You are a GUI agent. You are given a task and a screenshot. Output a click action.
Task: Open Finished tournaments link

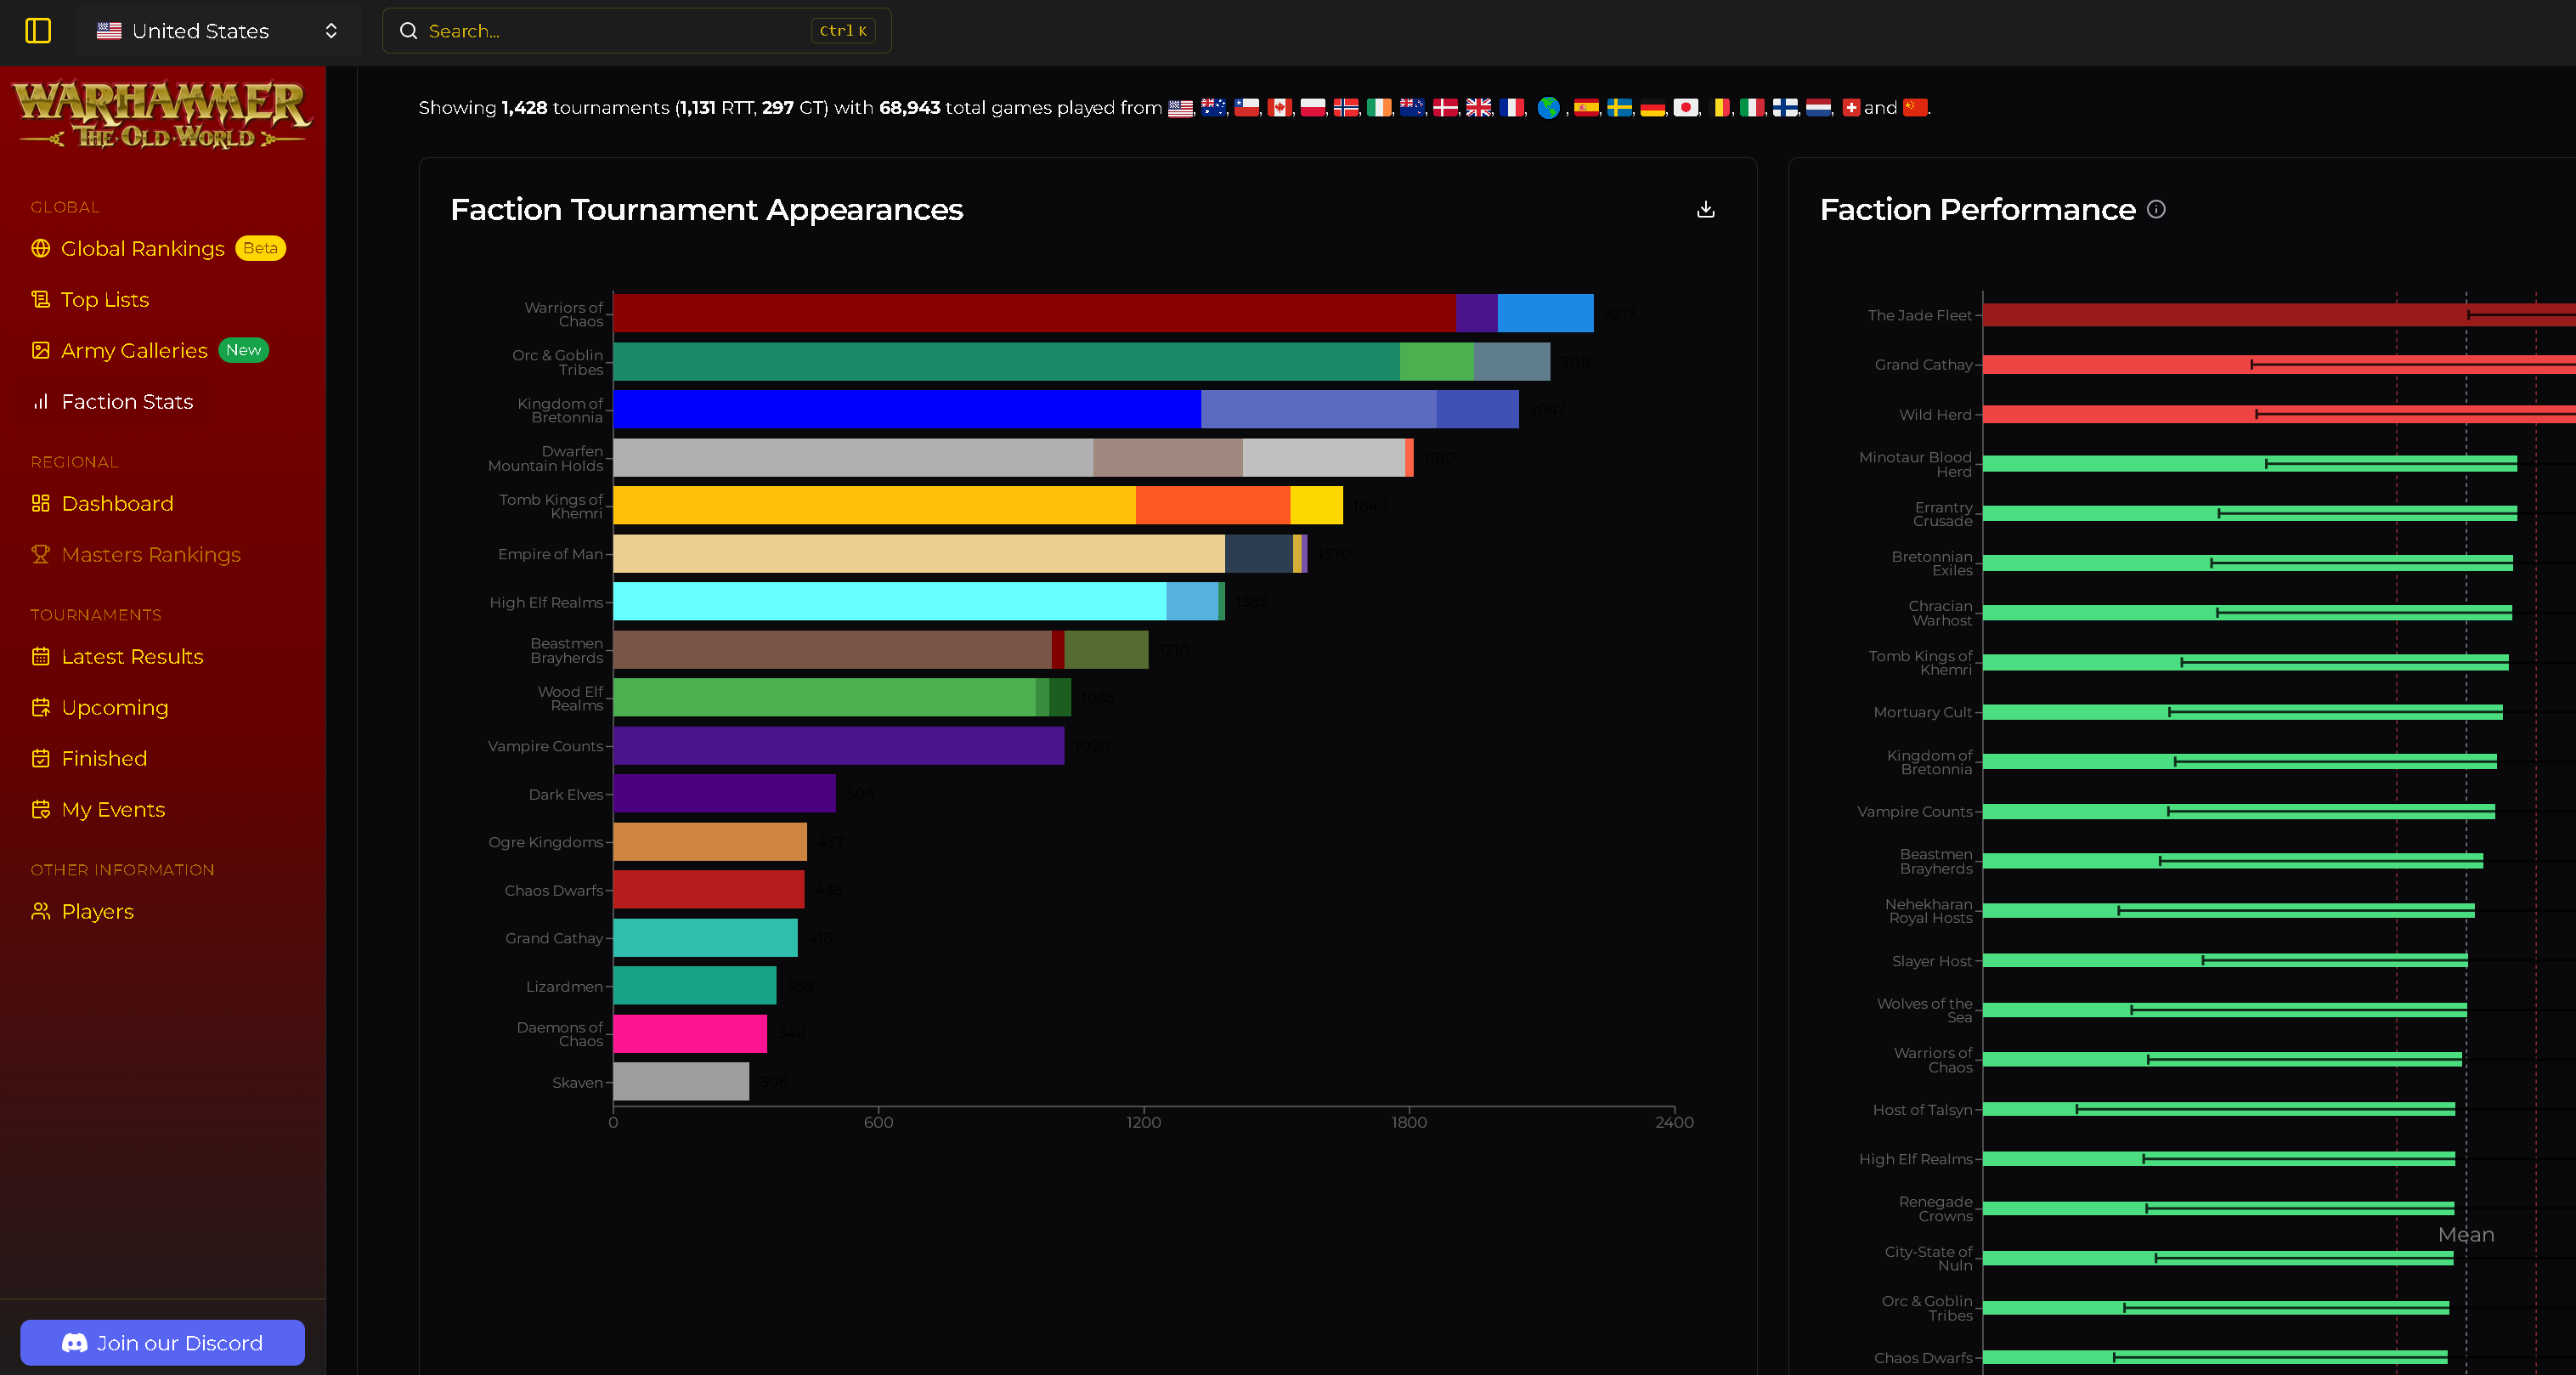(104, 758)
